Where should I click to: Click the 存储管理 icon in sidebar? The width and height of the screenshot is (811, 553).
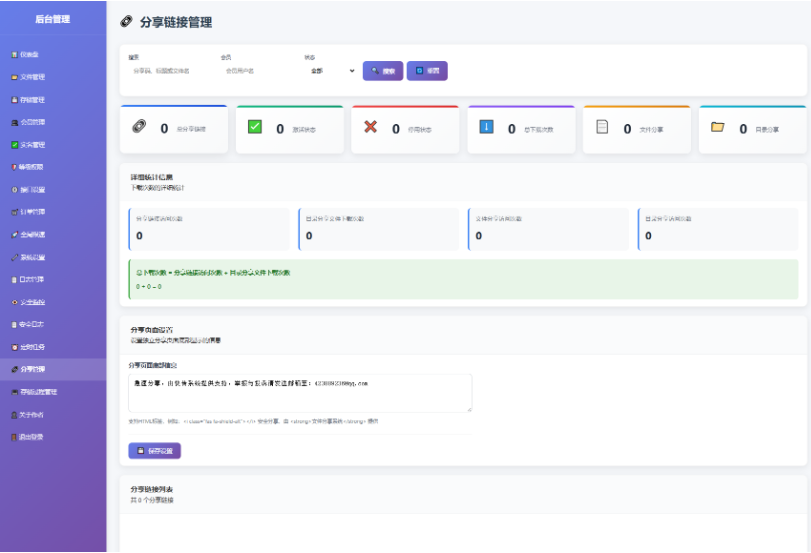(x=13, y=100)
